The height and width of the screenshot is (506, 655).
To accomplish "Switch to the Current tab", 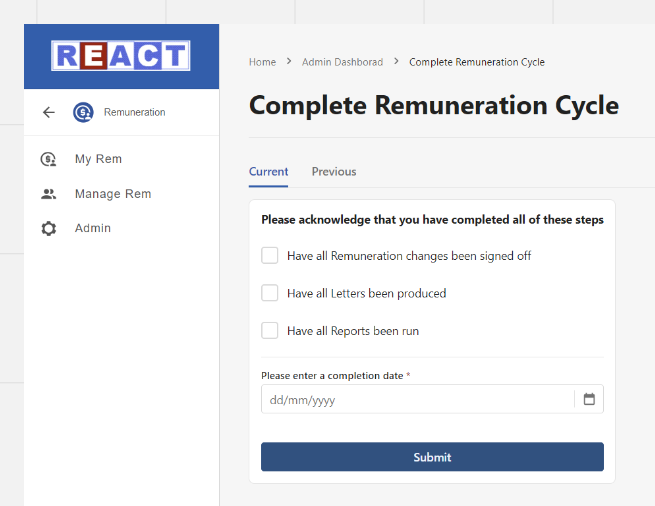I will click(268, 172).
